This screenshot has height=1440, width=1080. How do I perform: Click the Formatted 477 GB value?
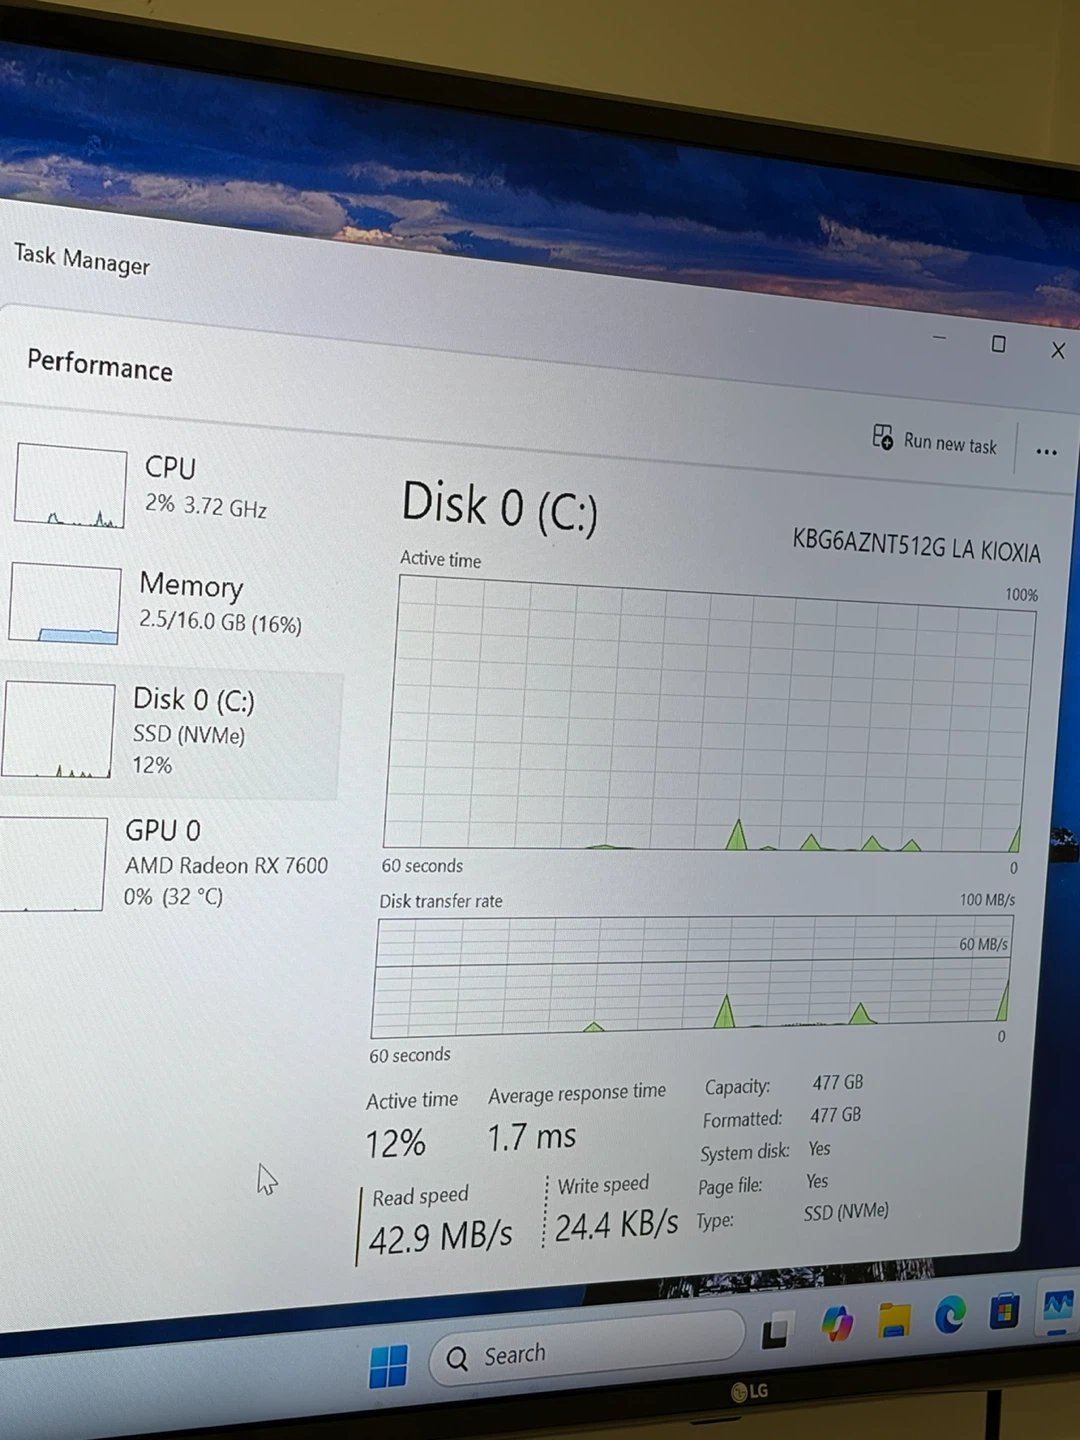[x=835, y=1114]
